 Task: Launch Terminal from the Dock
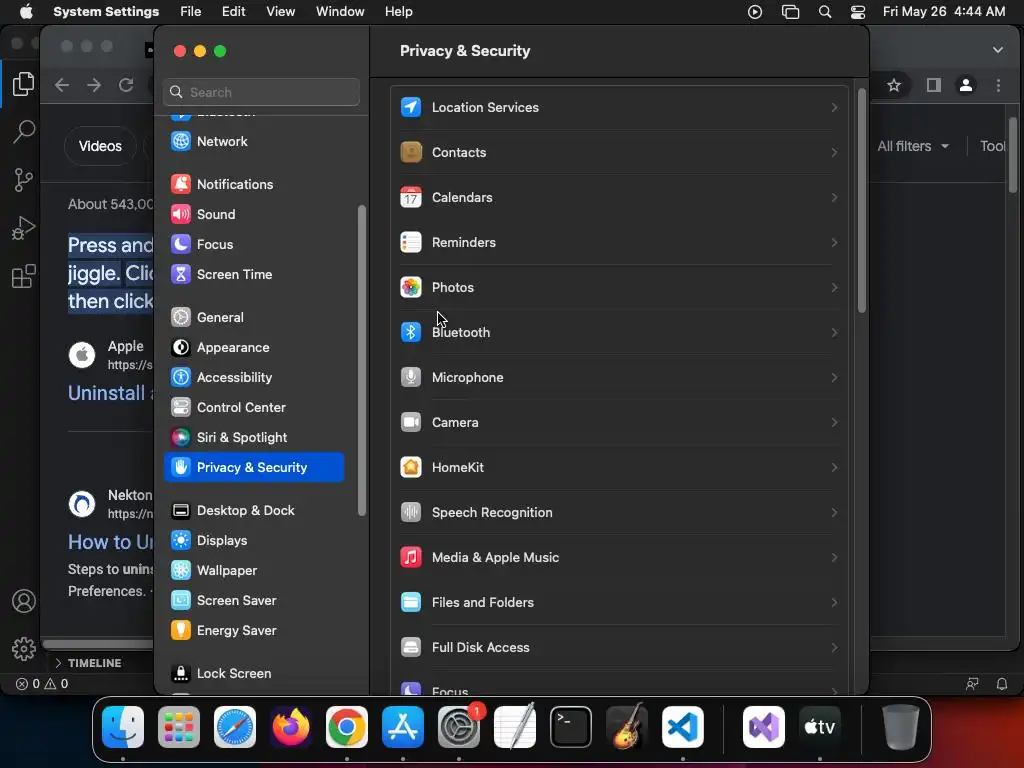click(571, 726)
